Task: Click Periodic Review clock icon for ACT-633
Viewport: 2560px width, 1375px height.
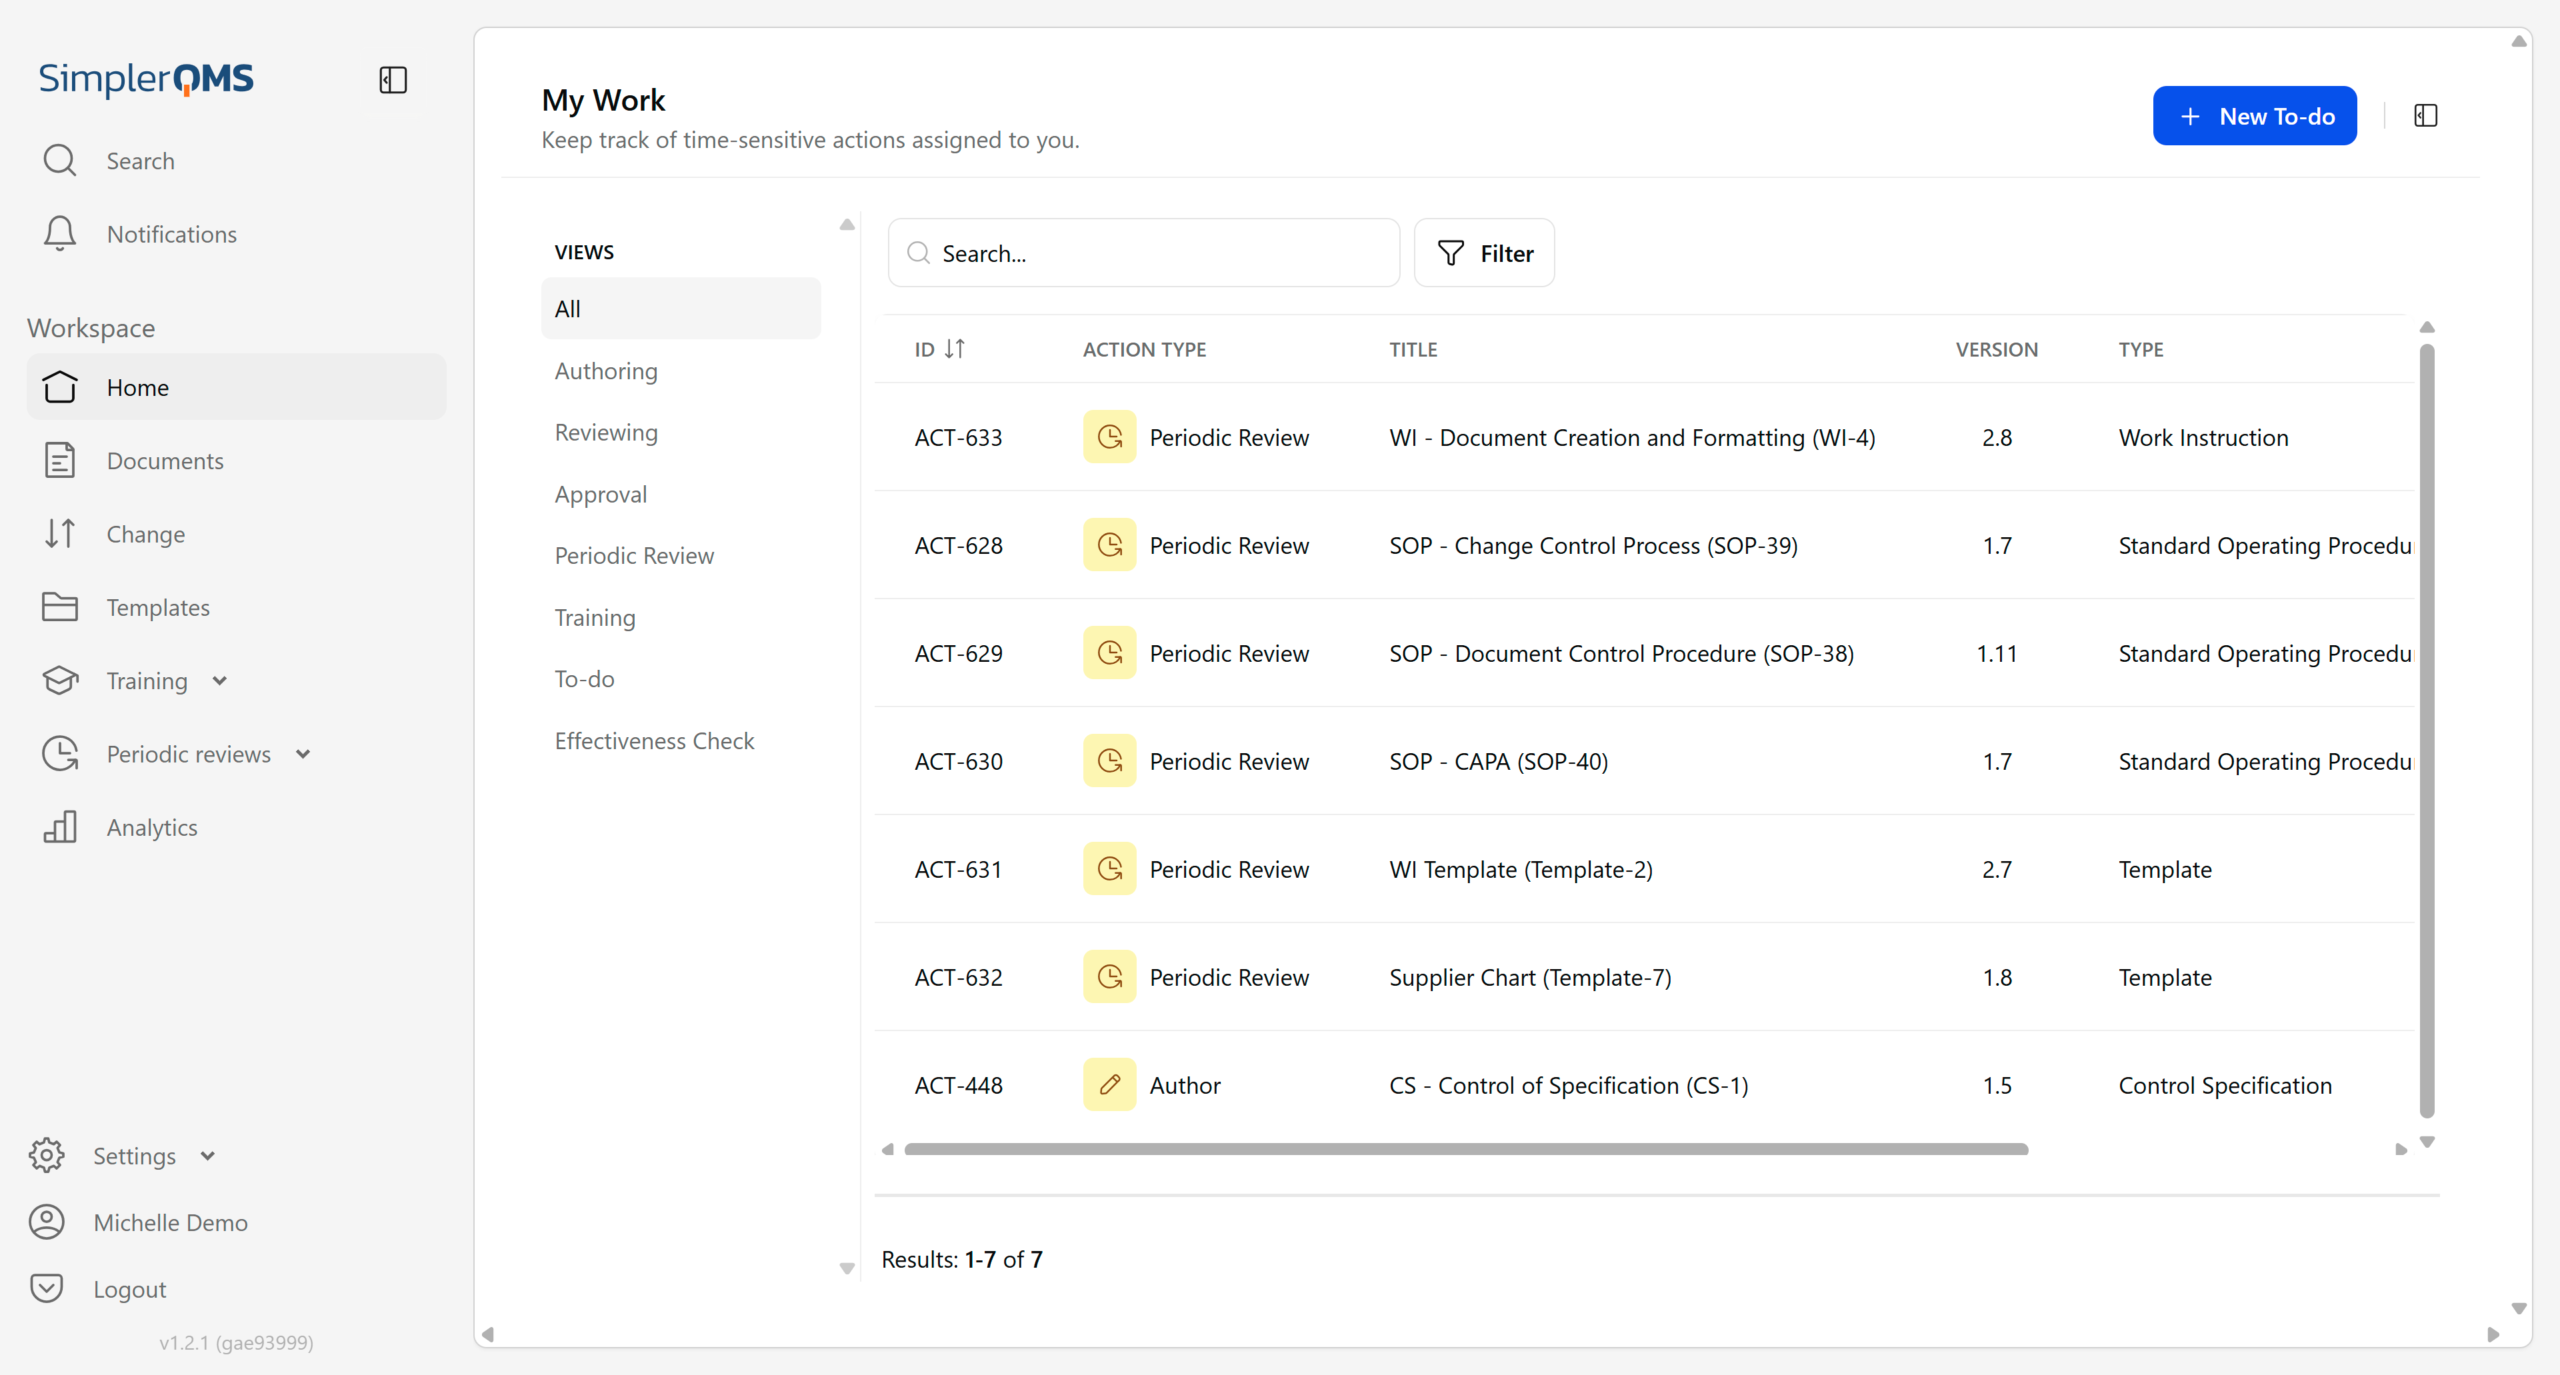Action: (x=1109, y=437)
